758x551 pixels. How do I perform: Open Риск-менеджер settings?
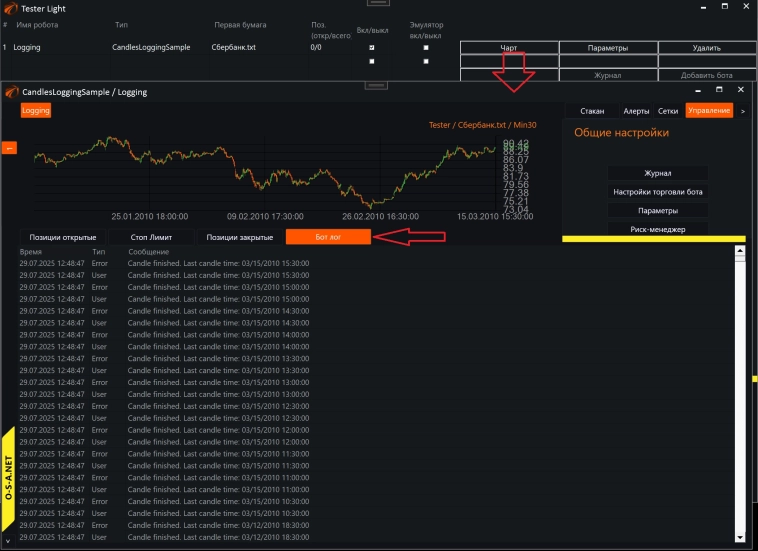point(658,229)
